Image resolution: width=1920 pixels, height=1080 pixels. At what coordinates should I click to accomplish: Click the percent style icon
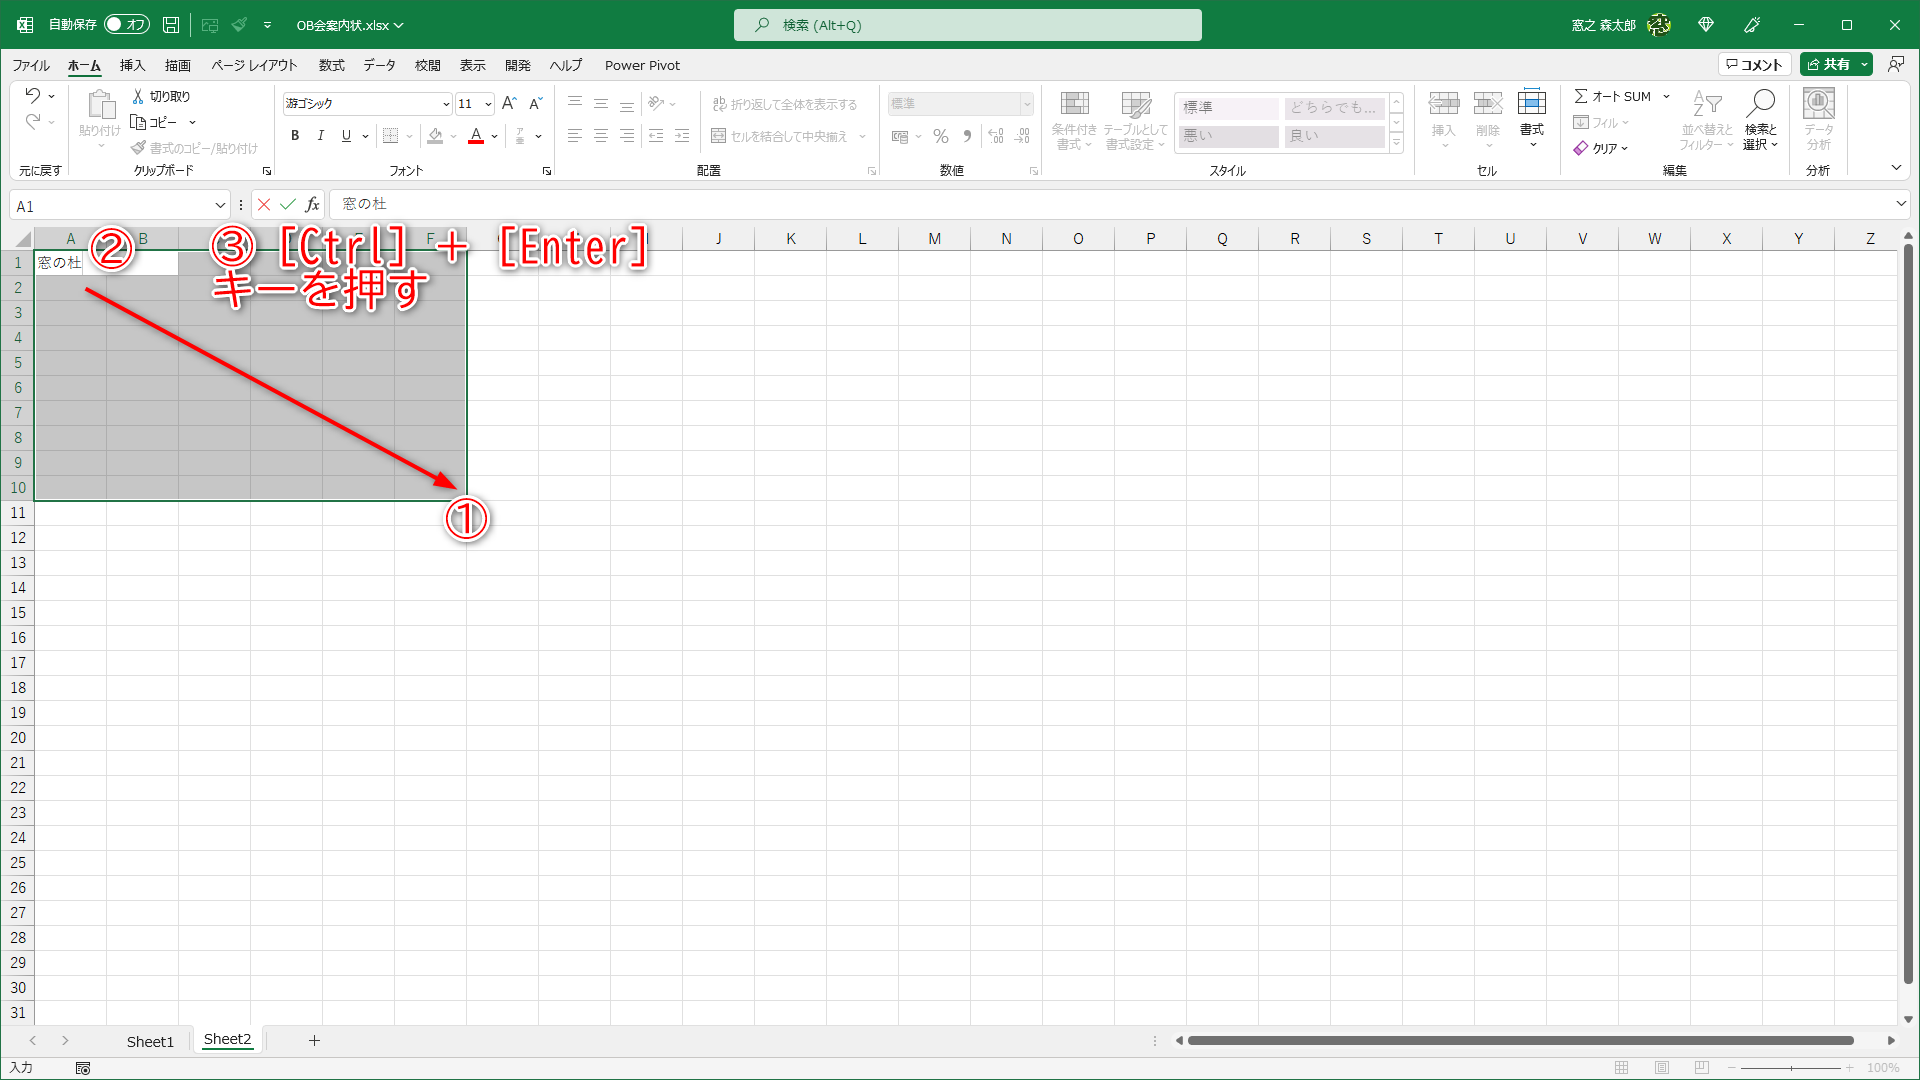(940, 136)
